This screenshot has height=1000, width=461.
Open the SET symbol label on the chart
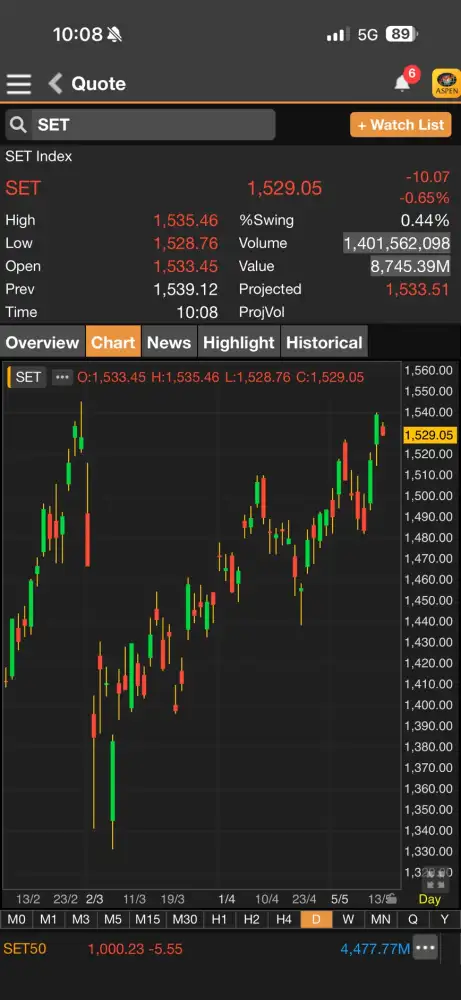point(27,377)
